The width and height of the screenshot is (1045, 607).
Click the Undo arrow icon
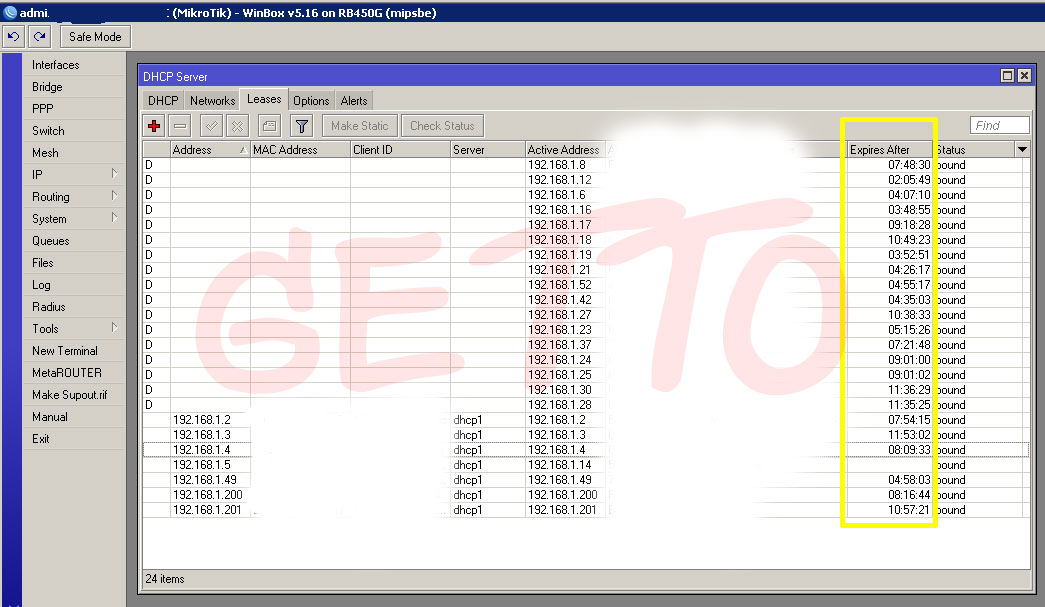point(14,37)
